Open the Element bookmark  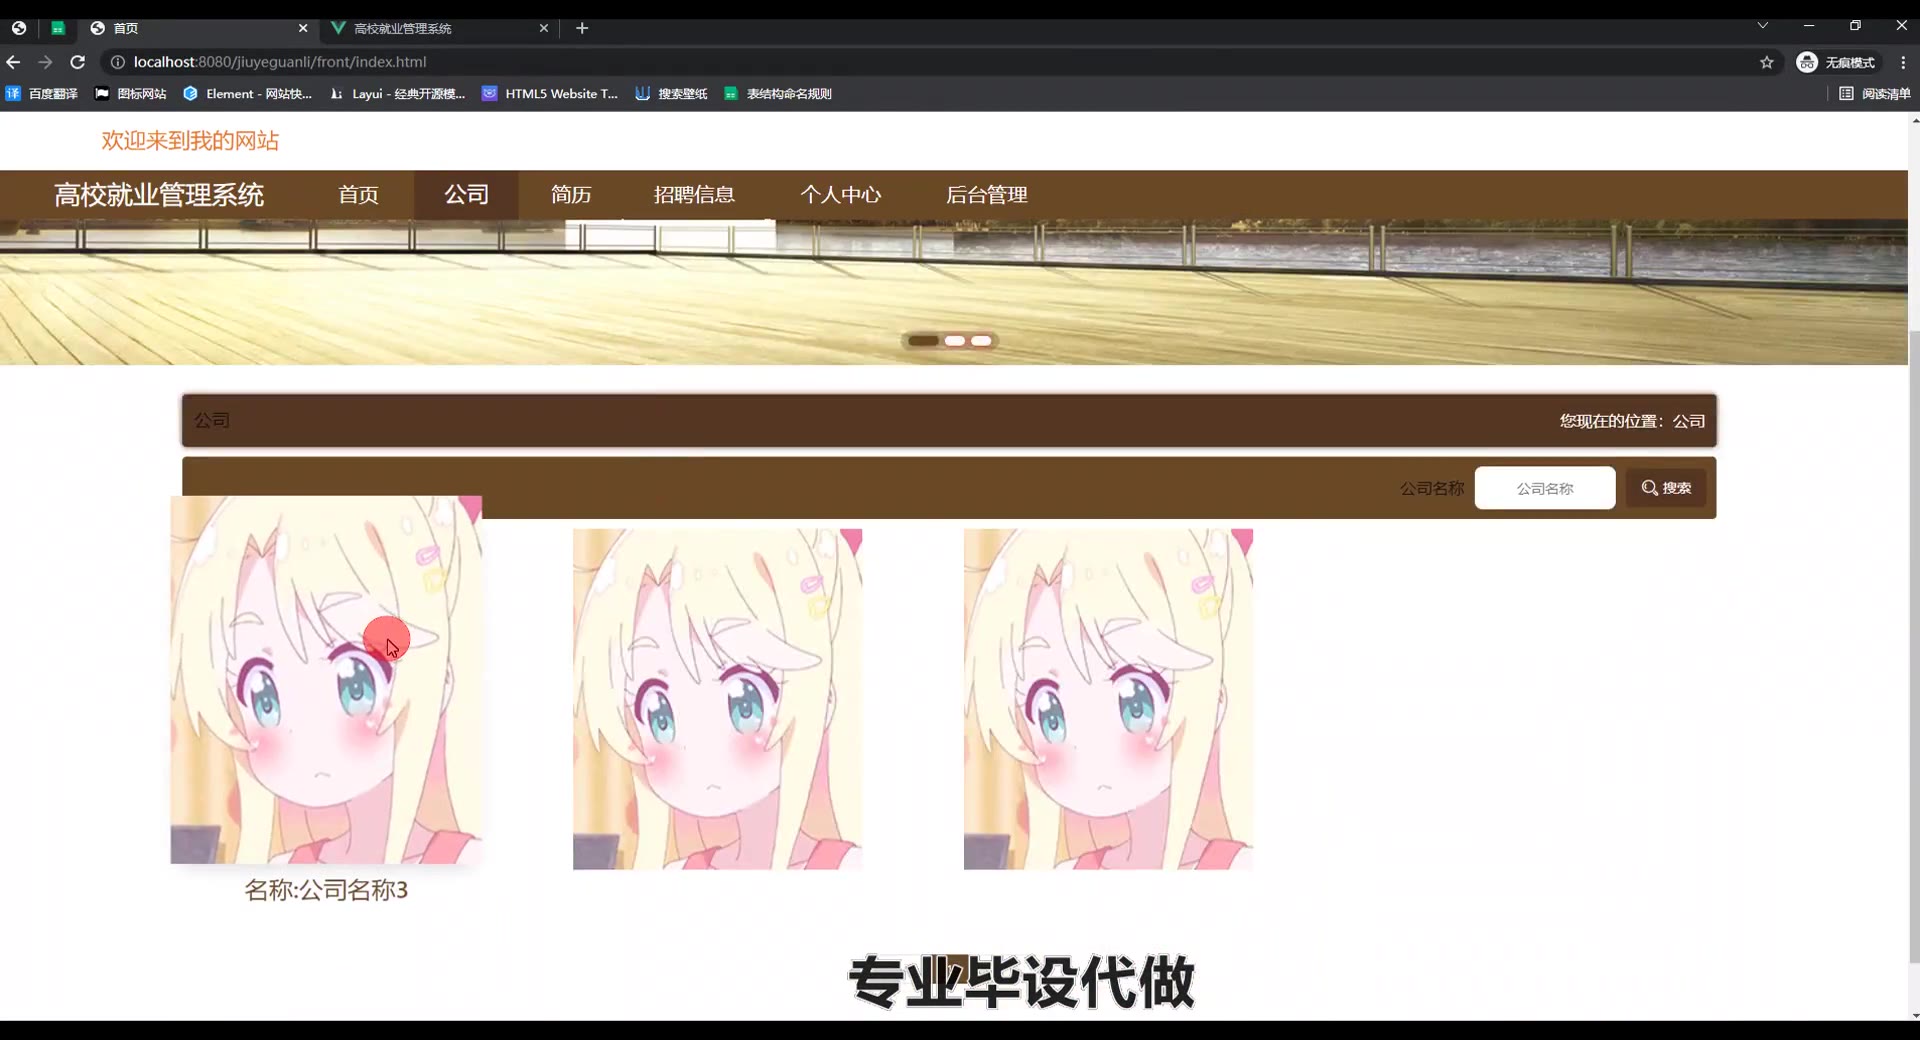(248, 94)
